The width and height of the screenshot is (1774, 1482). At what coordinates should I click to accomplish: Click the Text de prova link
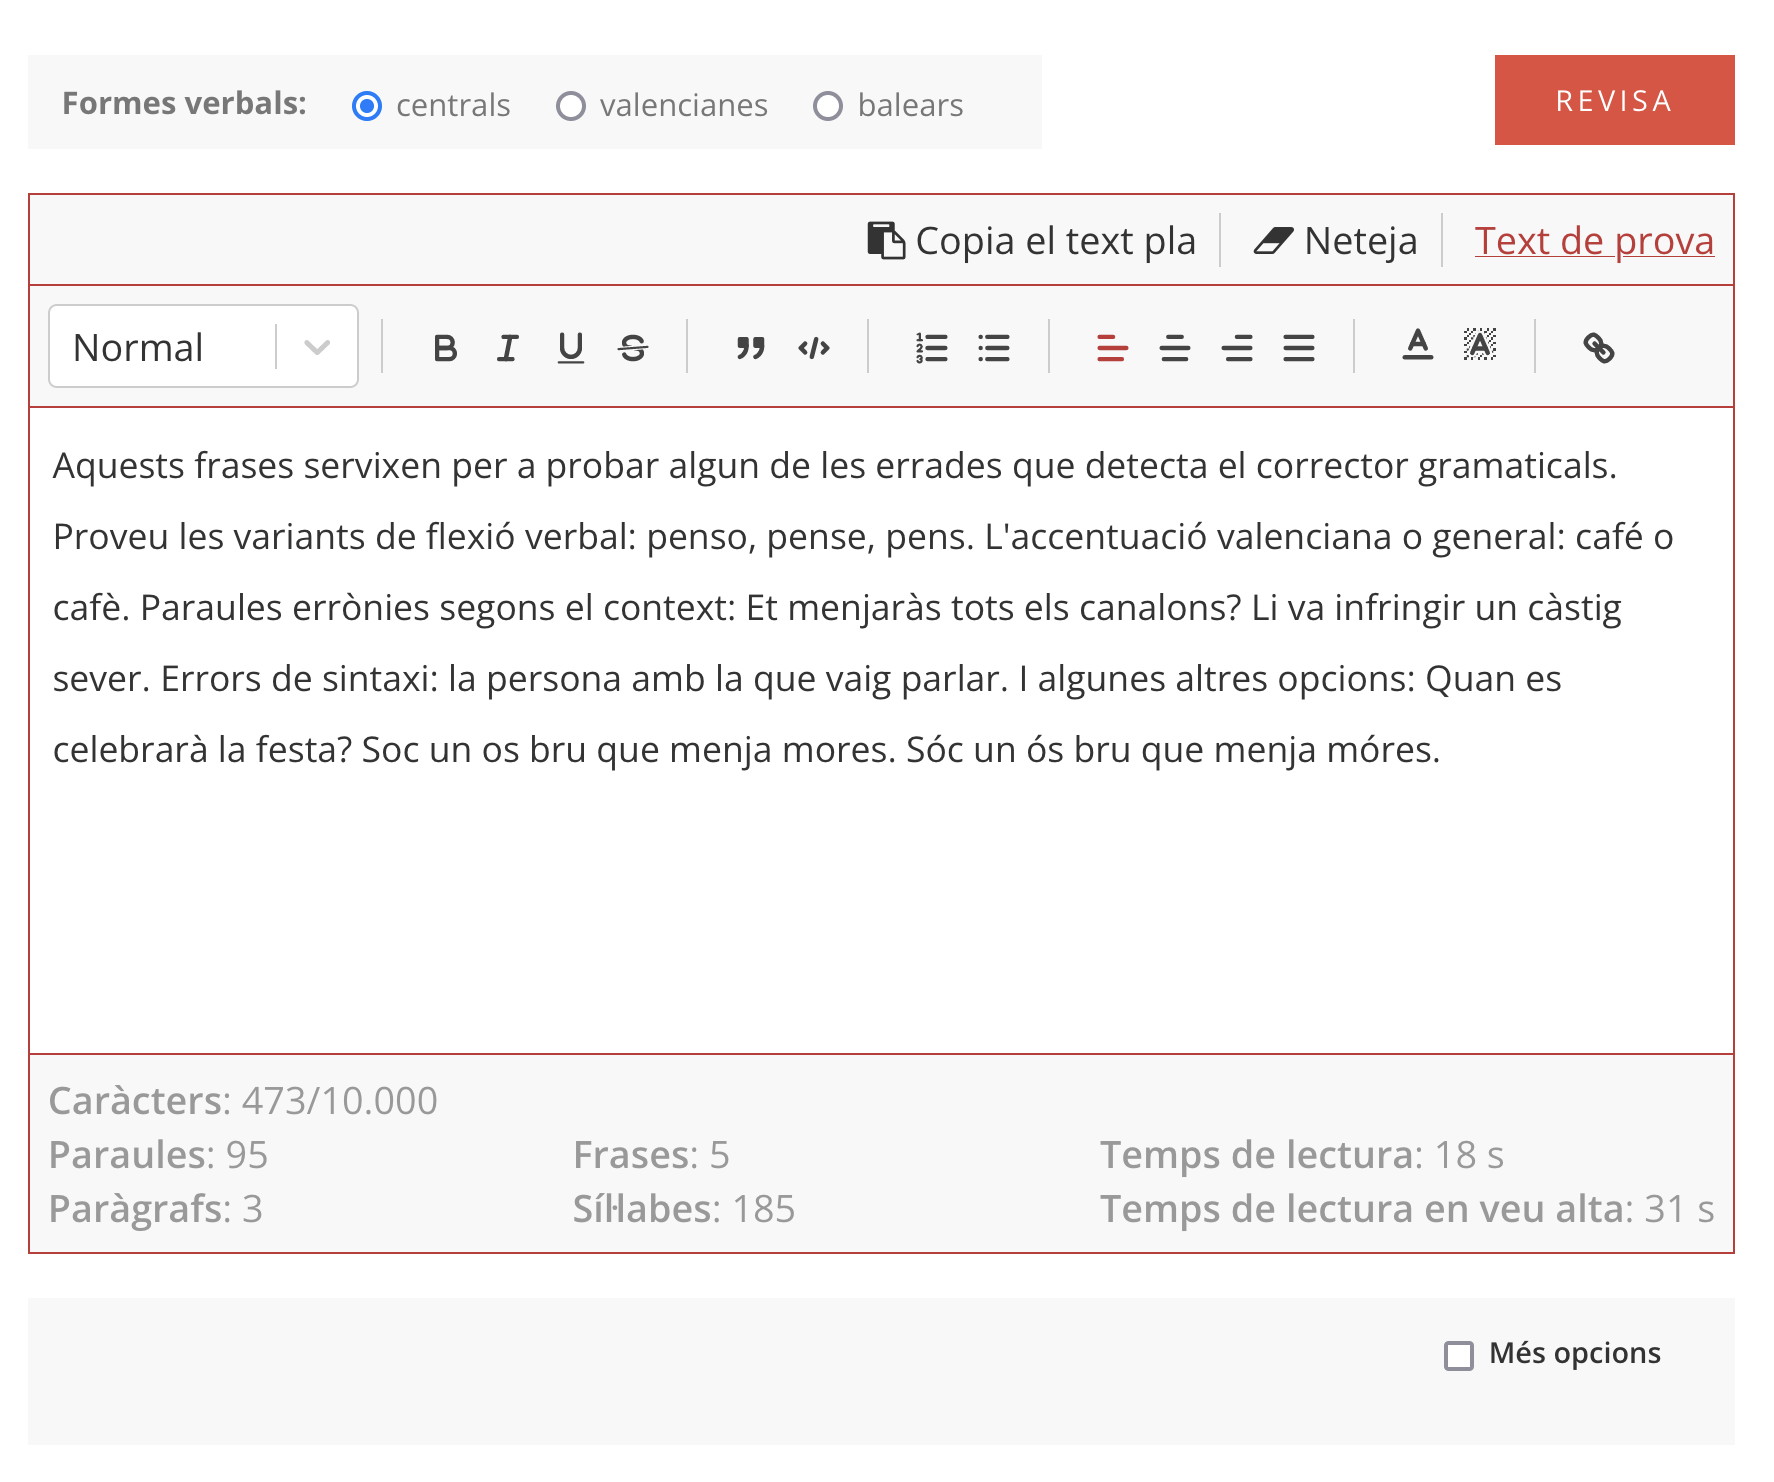[x=1594, y=241]
